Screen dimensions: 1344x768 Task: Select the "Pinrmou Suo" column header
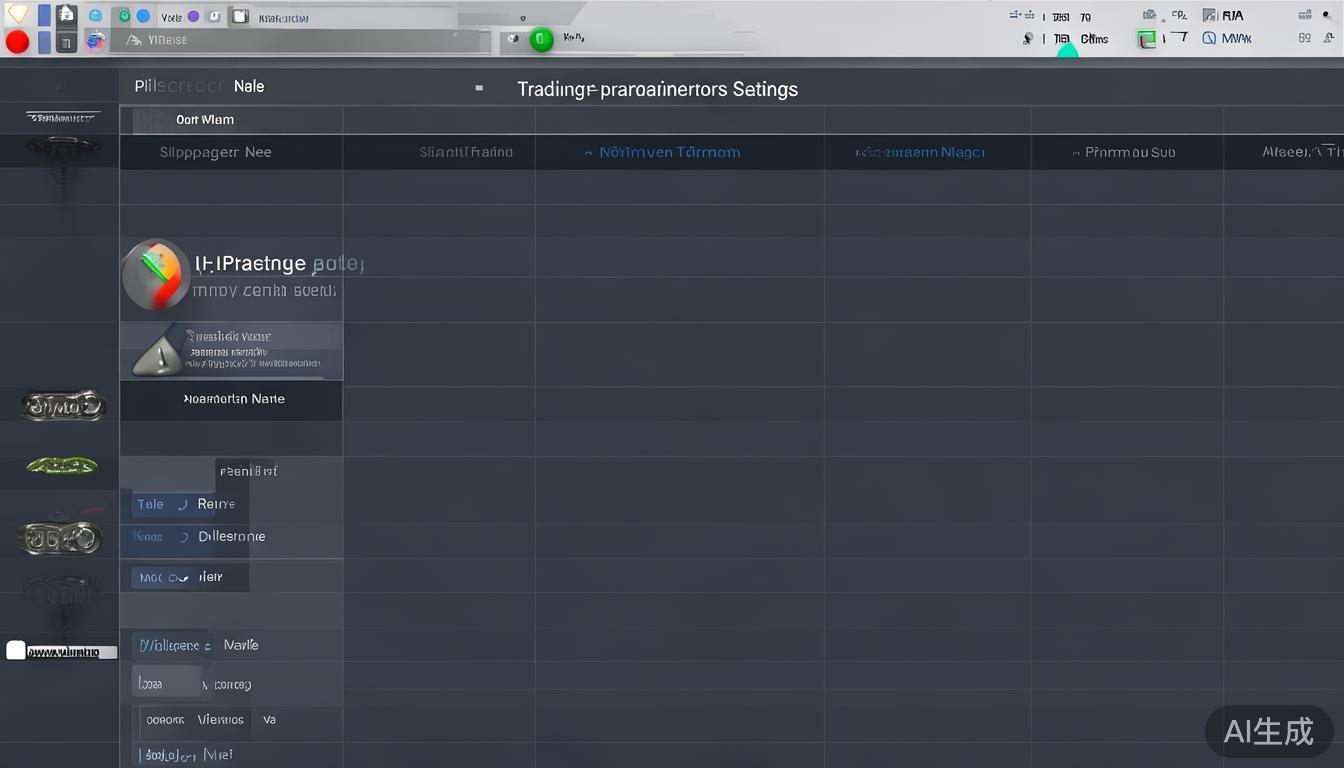(x=1129, y=153)
